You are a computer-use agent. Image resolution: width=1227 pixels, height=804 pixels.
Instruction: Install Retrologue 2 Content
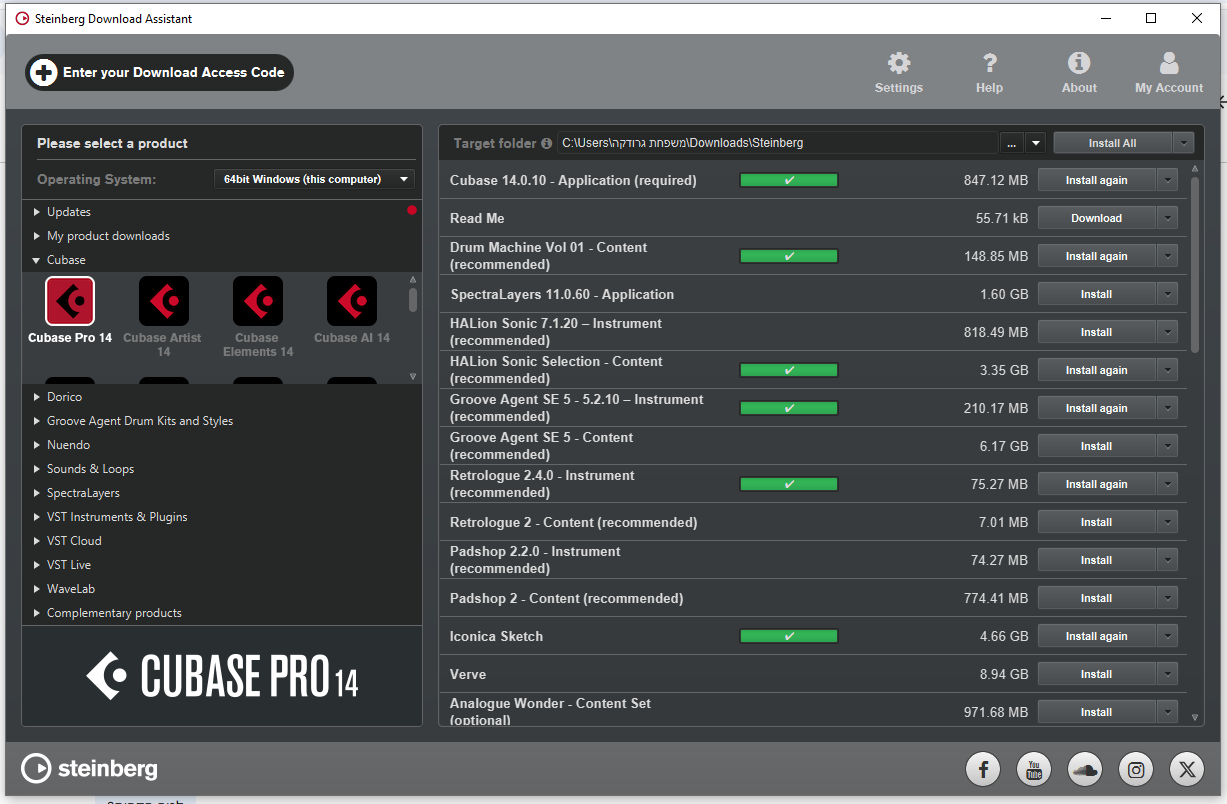click(x=1097, y=522)
